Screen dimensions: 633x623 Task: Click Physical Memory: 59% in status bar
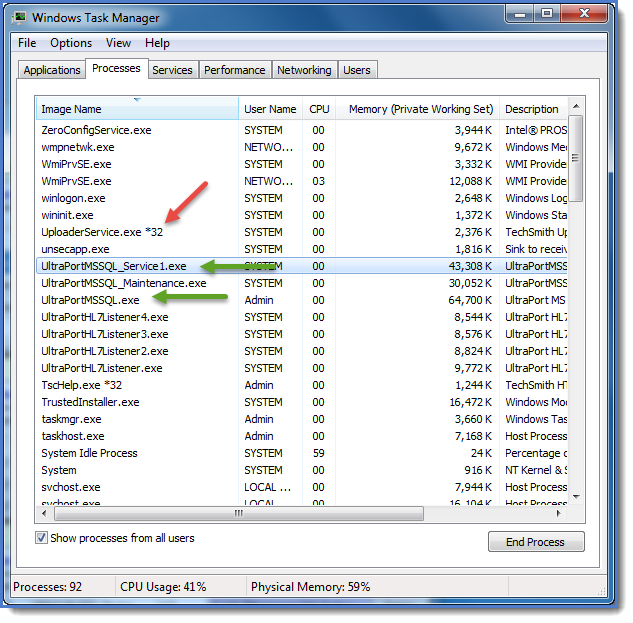tap(310, 586)
